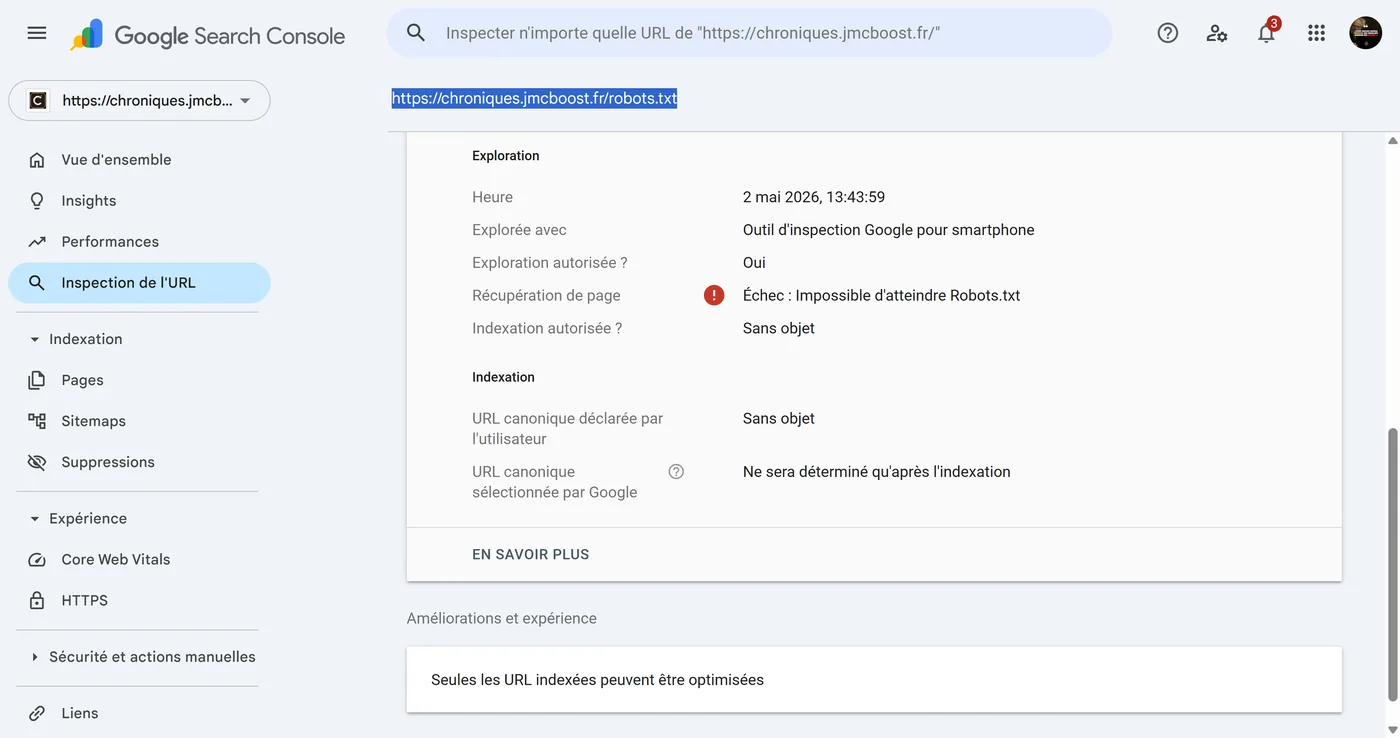Click the Liens link icon
The height and width of the screenshot is (738, 1400).
click(37, 714)
